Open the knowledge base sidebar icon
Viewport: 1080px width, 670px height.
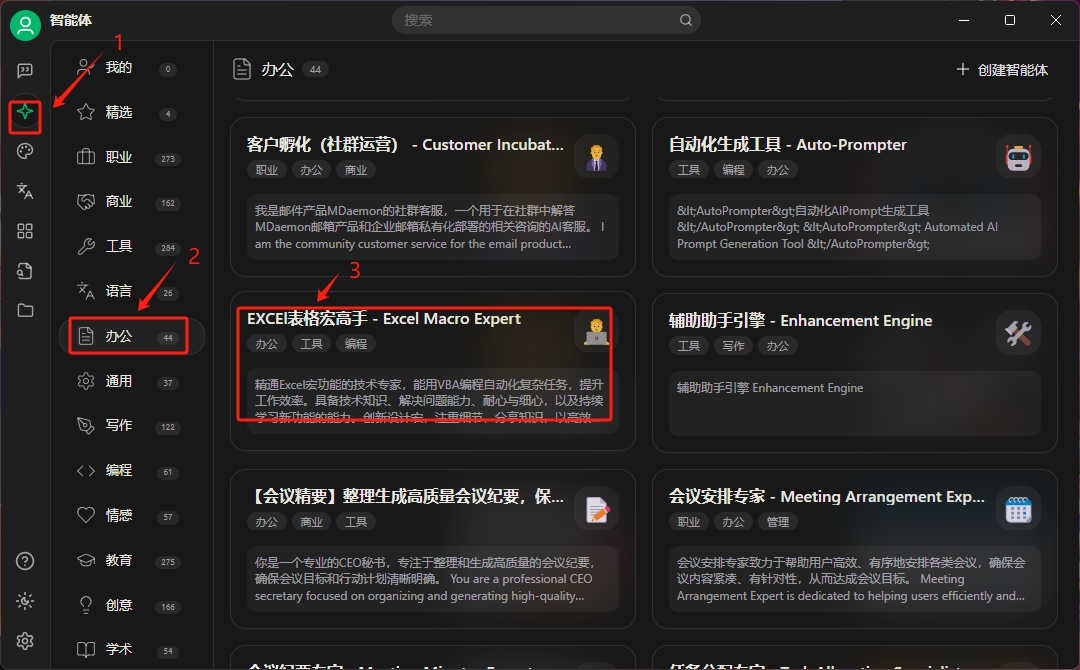(x=25, y=271)
